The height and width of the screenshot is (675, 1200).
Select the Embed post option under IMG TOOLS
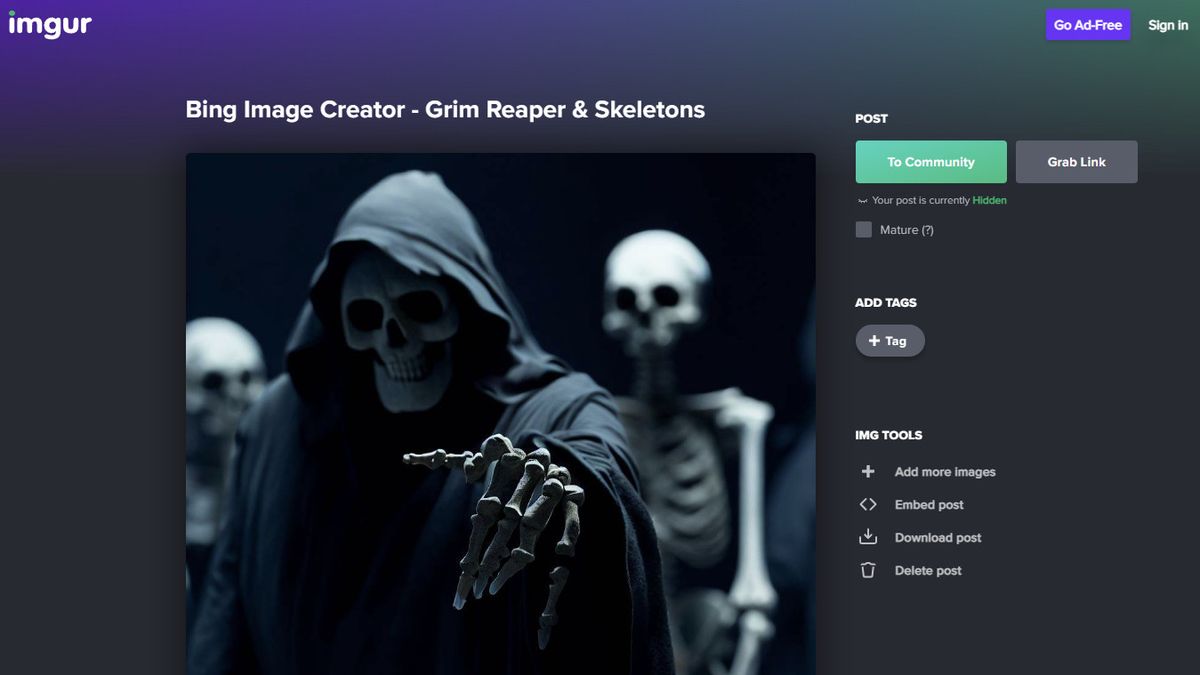tap(928, 504)
